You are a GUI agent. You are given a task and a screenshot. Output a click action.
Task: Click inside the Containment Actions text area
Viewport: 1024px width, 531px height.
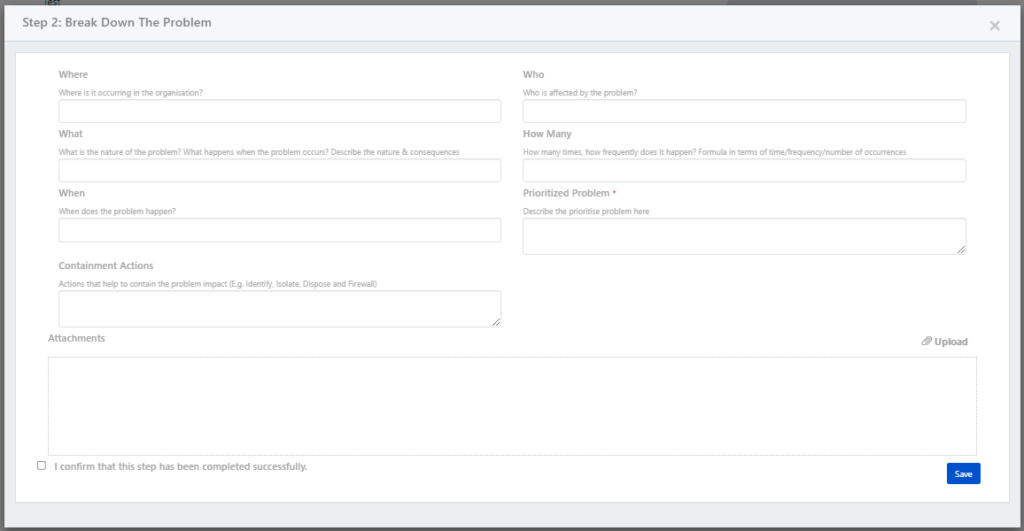[279, 308]
